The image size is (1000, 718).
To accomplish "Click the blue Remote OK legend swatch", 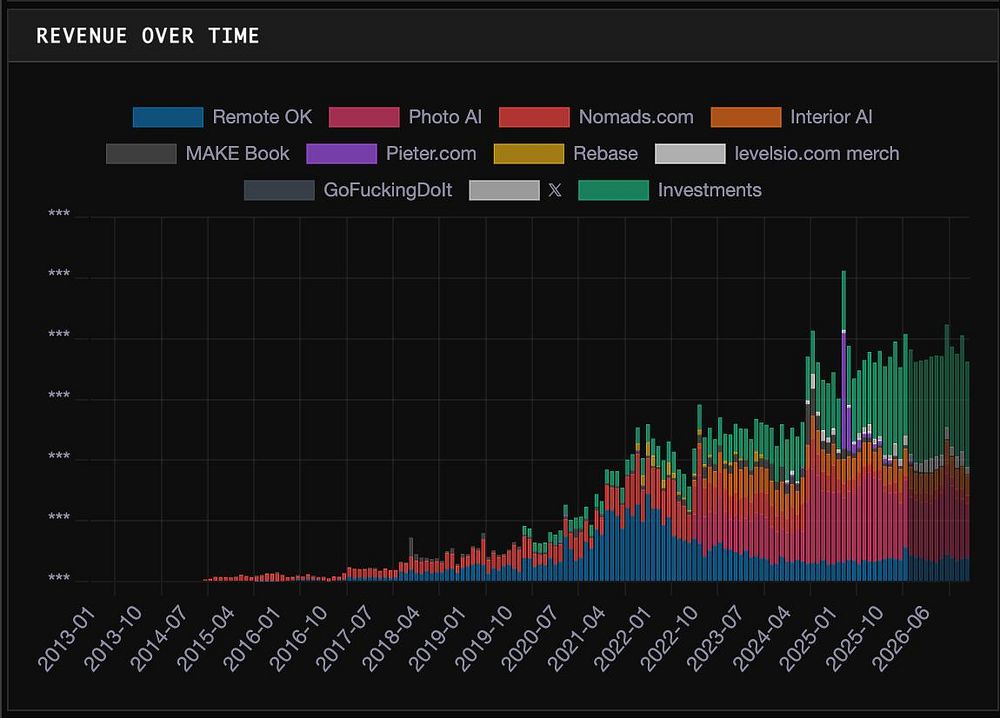I will pyautogui.click(x=168, y=117).
